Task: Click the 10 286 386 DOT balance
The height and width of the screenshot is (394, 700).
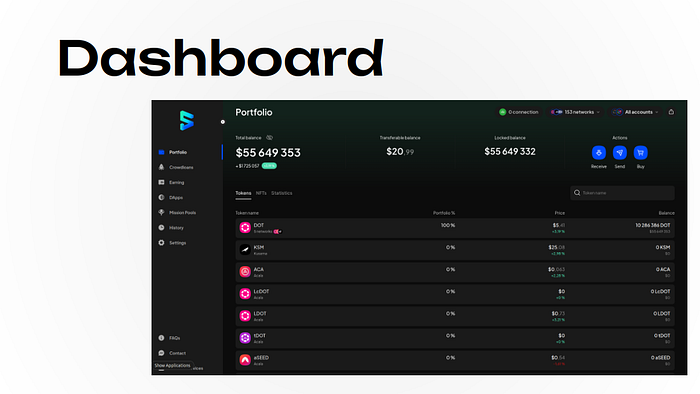Action: (653, 225)
